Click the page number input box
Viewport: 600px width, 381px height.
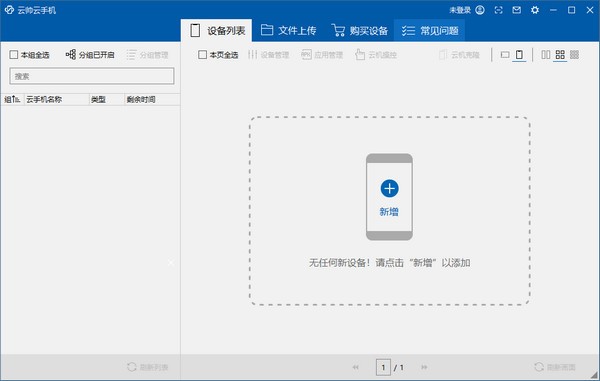pos(383,368)
